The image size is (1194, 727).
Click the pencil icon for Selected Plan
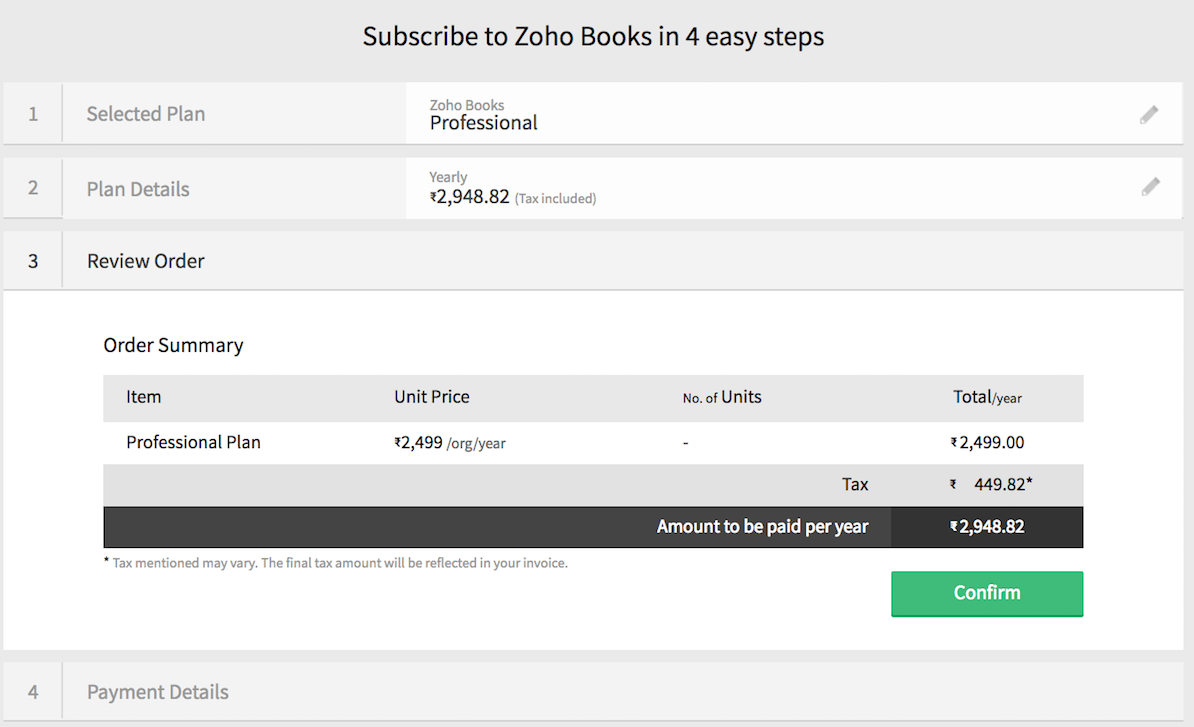click(x=1149, y=115)
